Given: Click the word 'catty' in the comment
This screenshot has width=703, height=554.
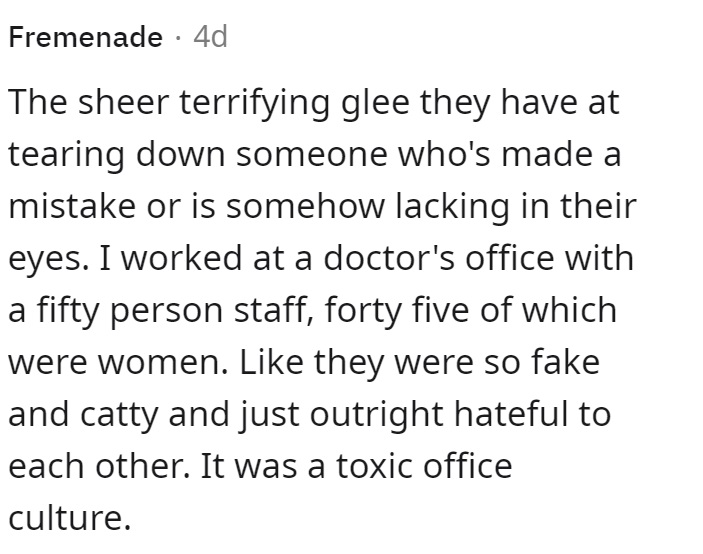Looking at the screenshot, I should (x=119, y=415).
